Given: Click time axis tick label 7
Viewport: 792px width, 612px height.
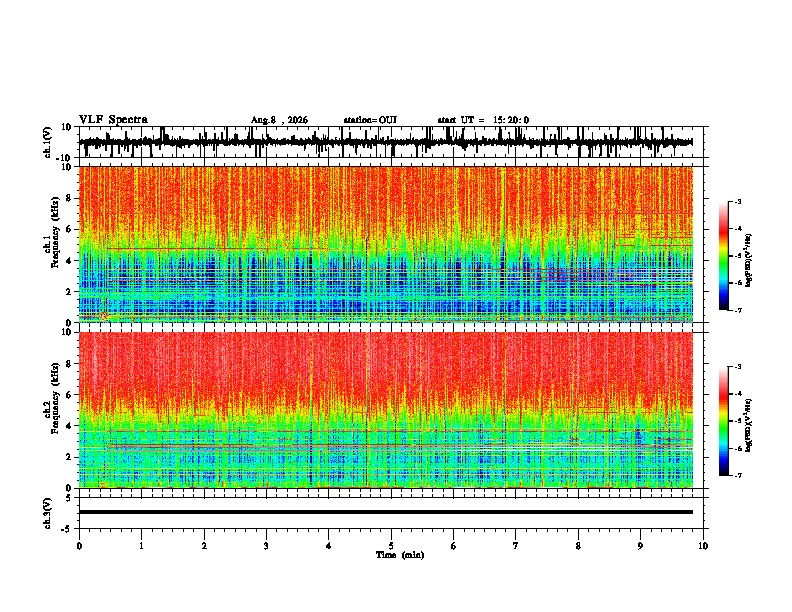Looking at the screenshot, I should [516, 546].
